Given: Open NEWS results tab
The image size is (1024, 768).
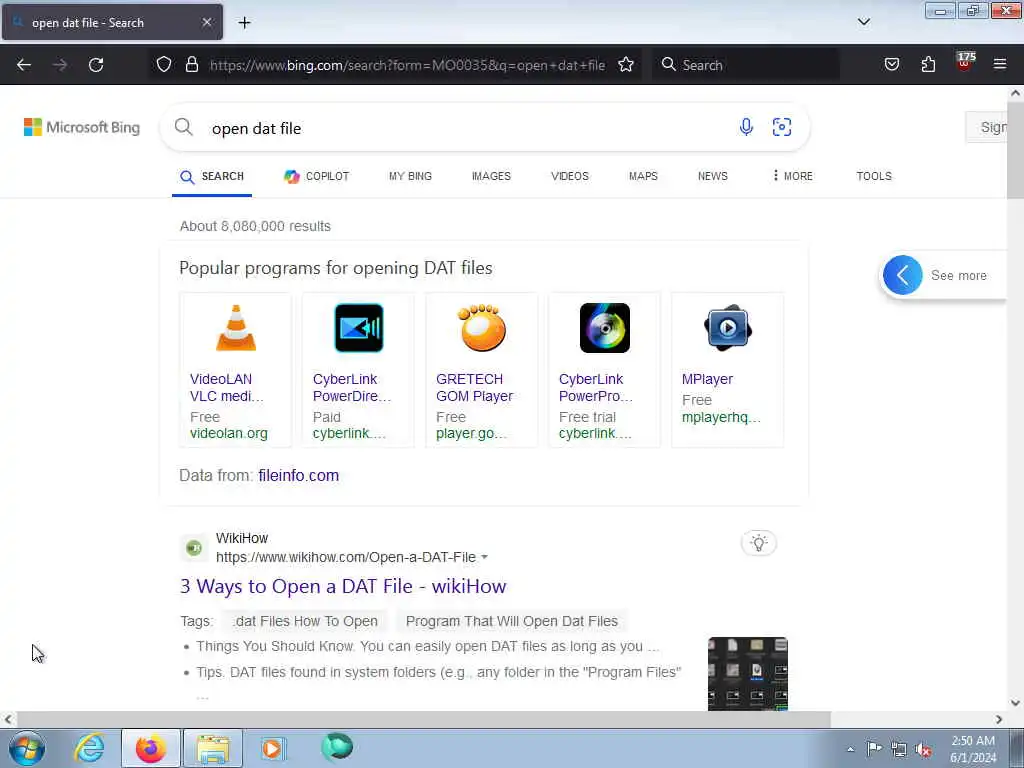Looking at the screenshot, I should pyautogui.click(x=712, y=176).
